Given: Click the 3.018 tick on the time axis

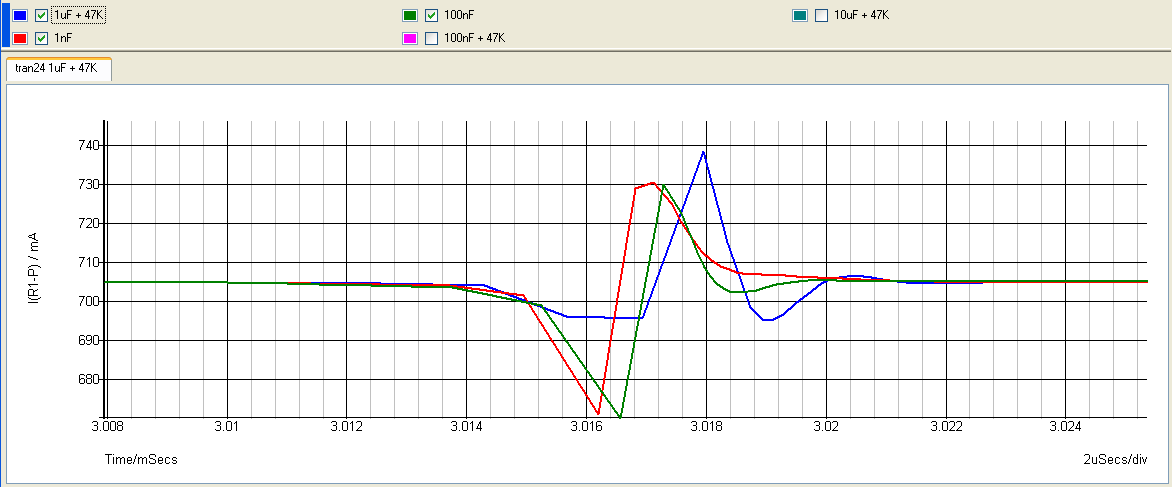Looking at the screenshot, I should 705,427.
